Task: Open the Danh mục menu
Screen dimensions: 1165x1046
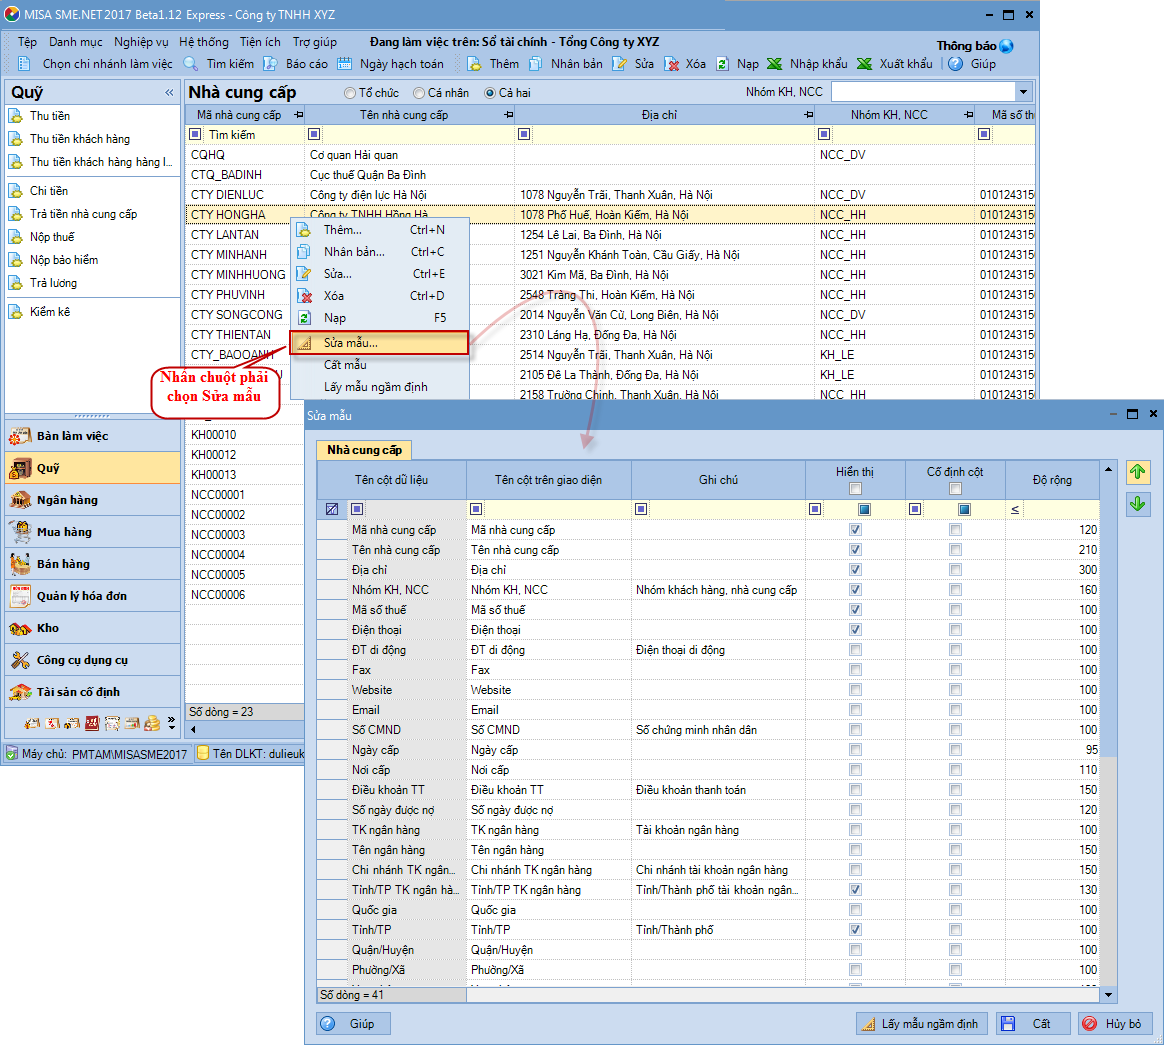Action: (x=76, y=42)
